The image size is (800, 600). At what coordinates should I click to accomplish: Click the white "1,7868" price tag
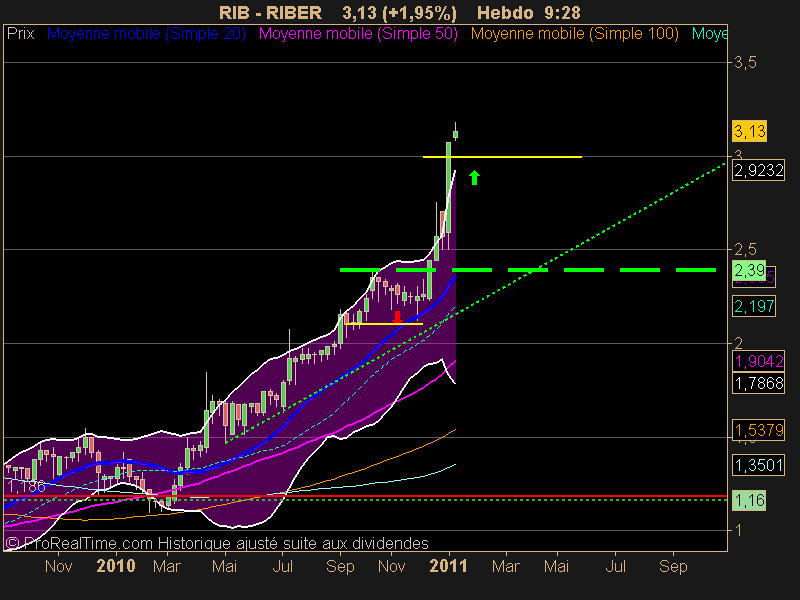pyautogui.click(x=758, y=383)
